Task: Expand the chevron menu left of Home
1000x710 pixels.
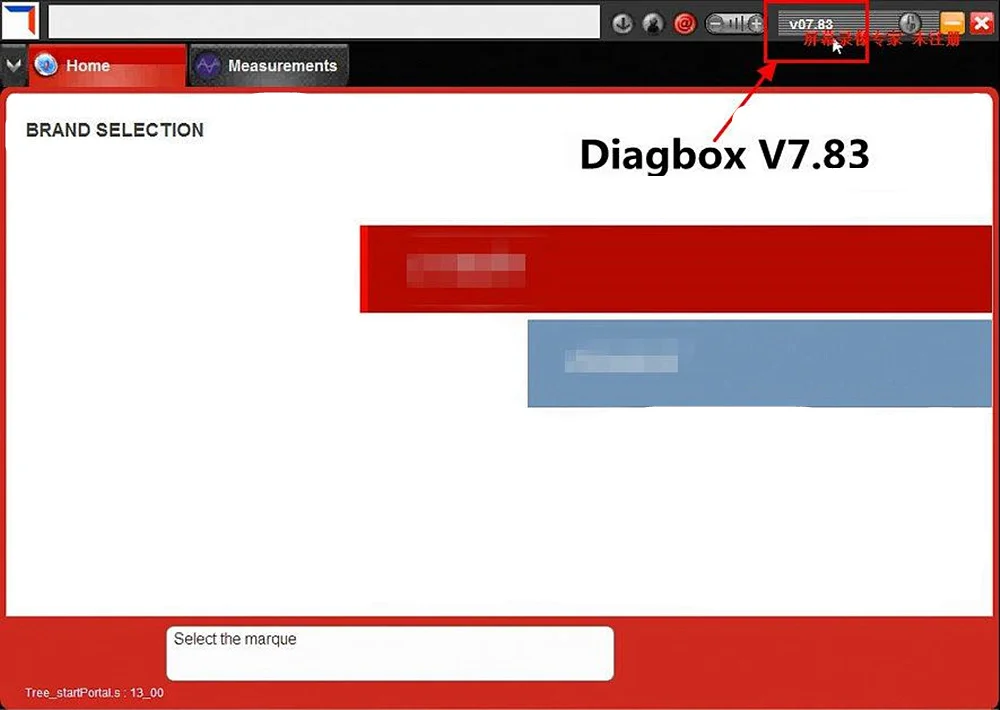Action: [13, 65]
